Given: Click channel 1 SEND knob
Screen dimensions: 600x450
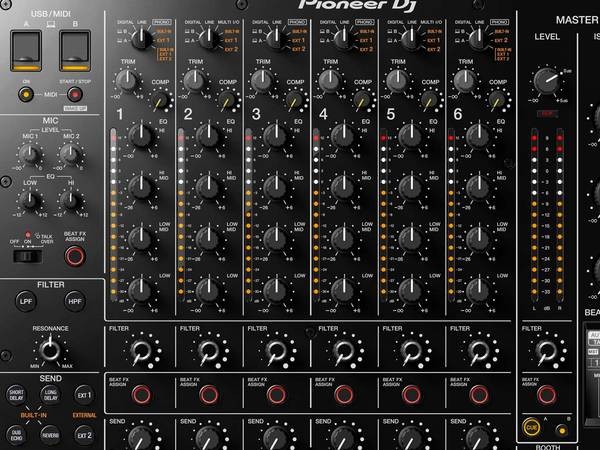Looking at the screenshot, I should point(141,438).
